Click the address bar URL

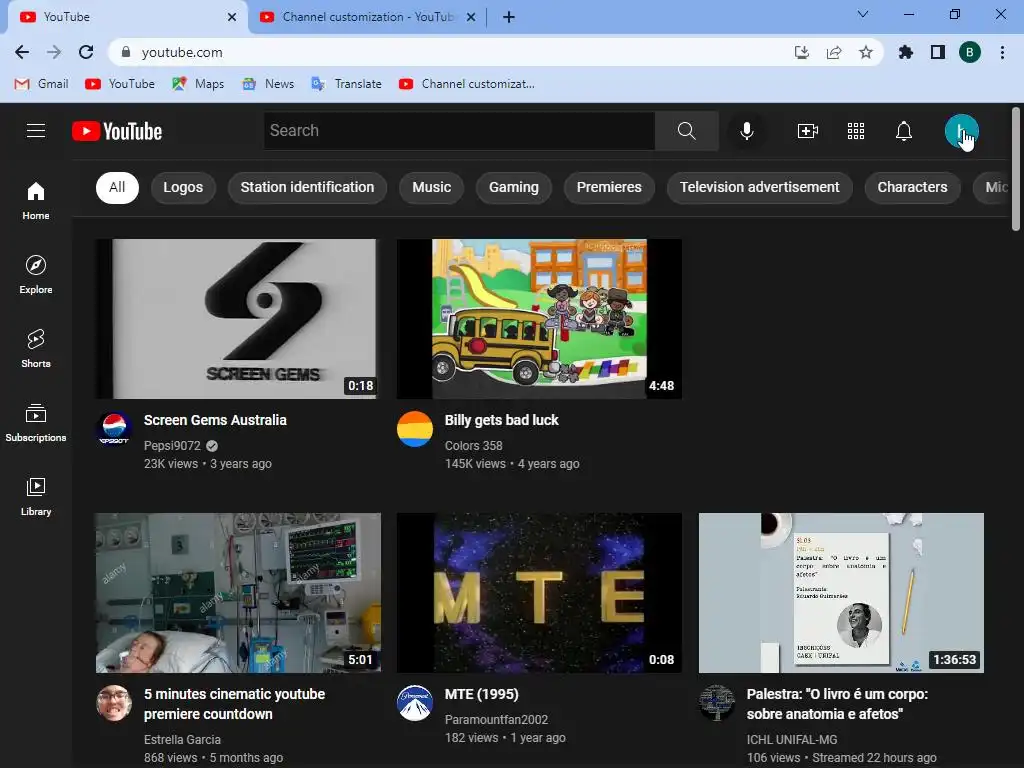tap(182, 52)
